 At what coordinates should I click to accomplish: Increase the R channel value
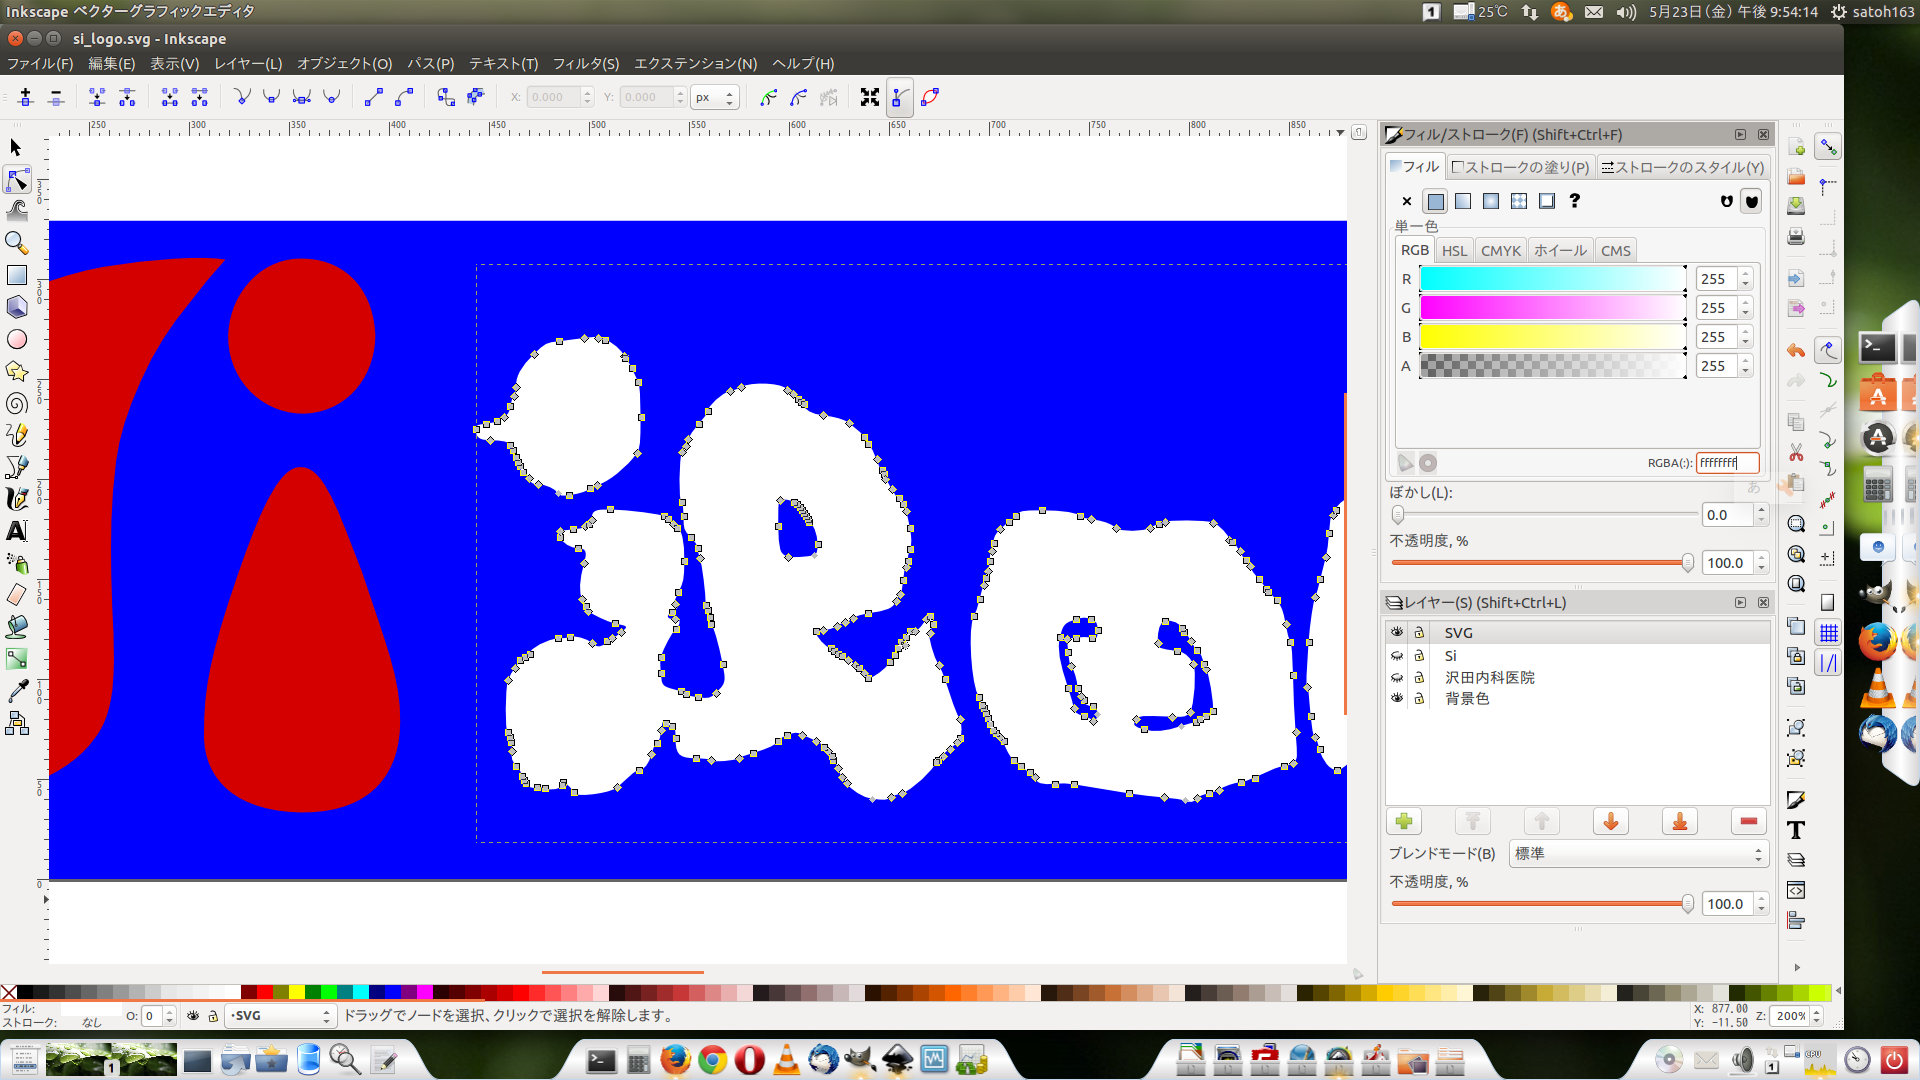coord(1745,274)
